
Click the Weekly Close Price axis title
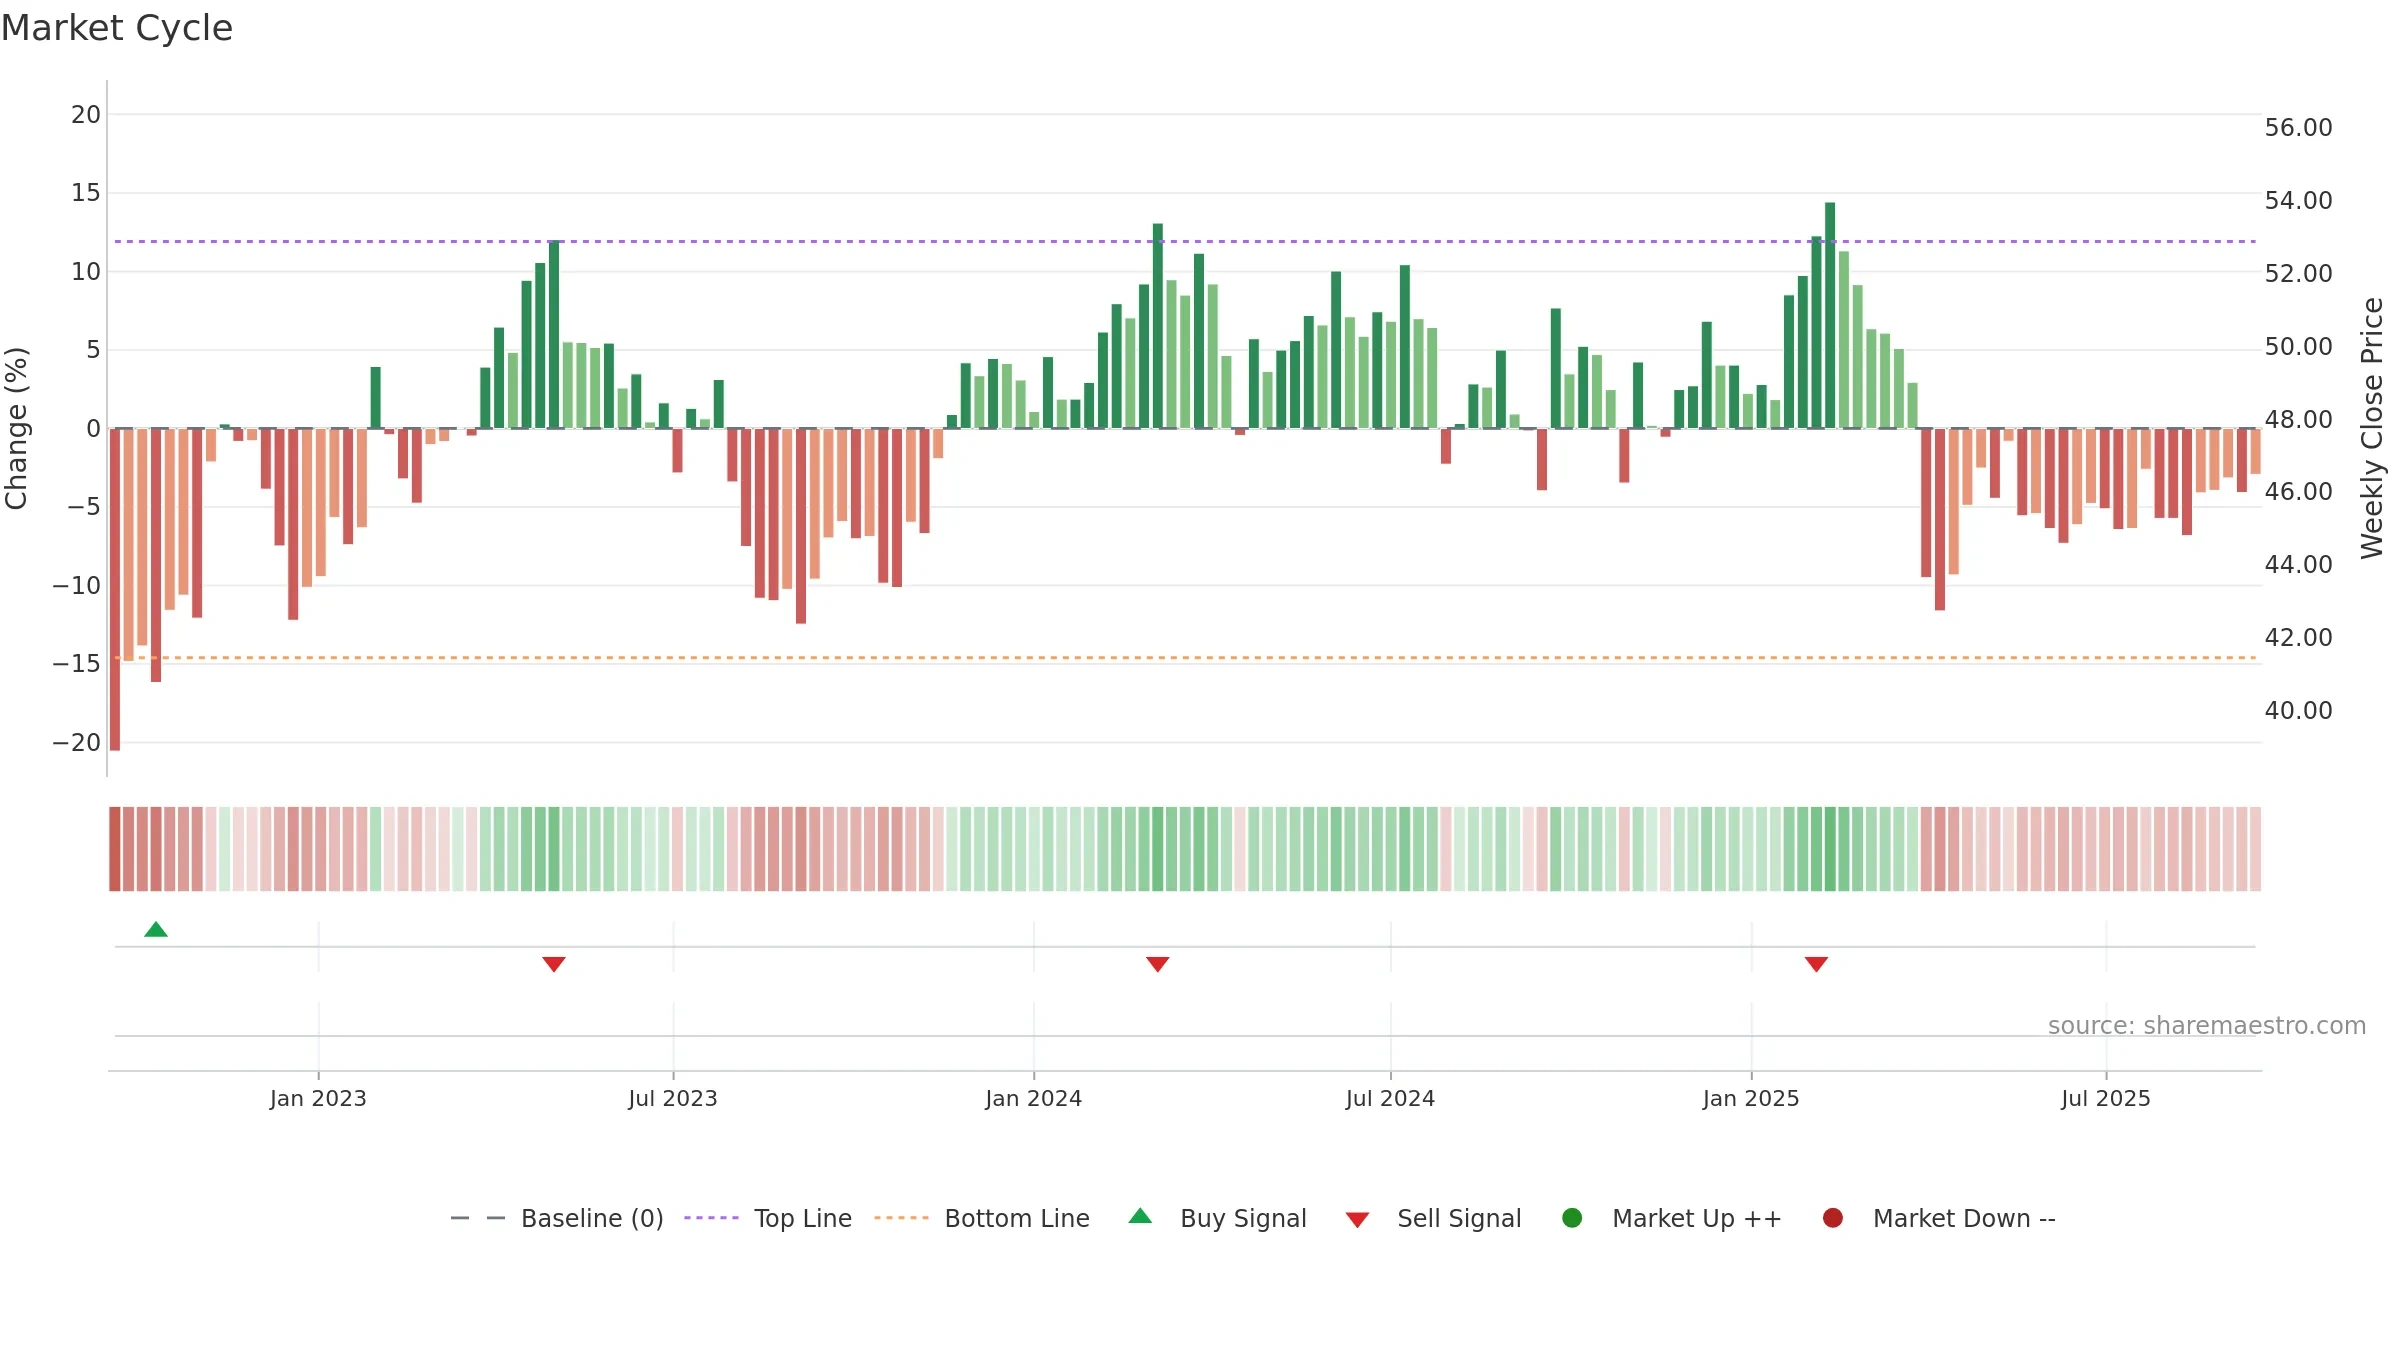(2372, 428)
